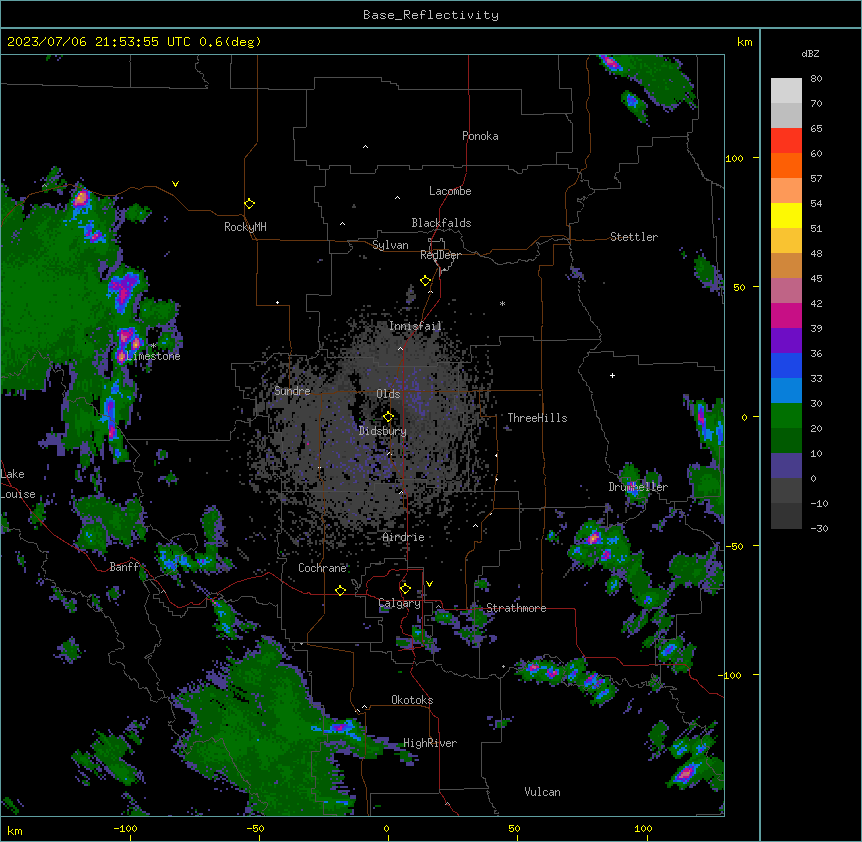Screen dimensions: 862x842
Task: Click the km unit label at top right
Action: (744, 42)
